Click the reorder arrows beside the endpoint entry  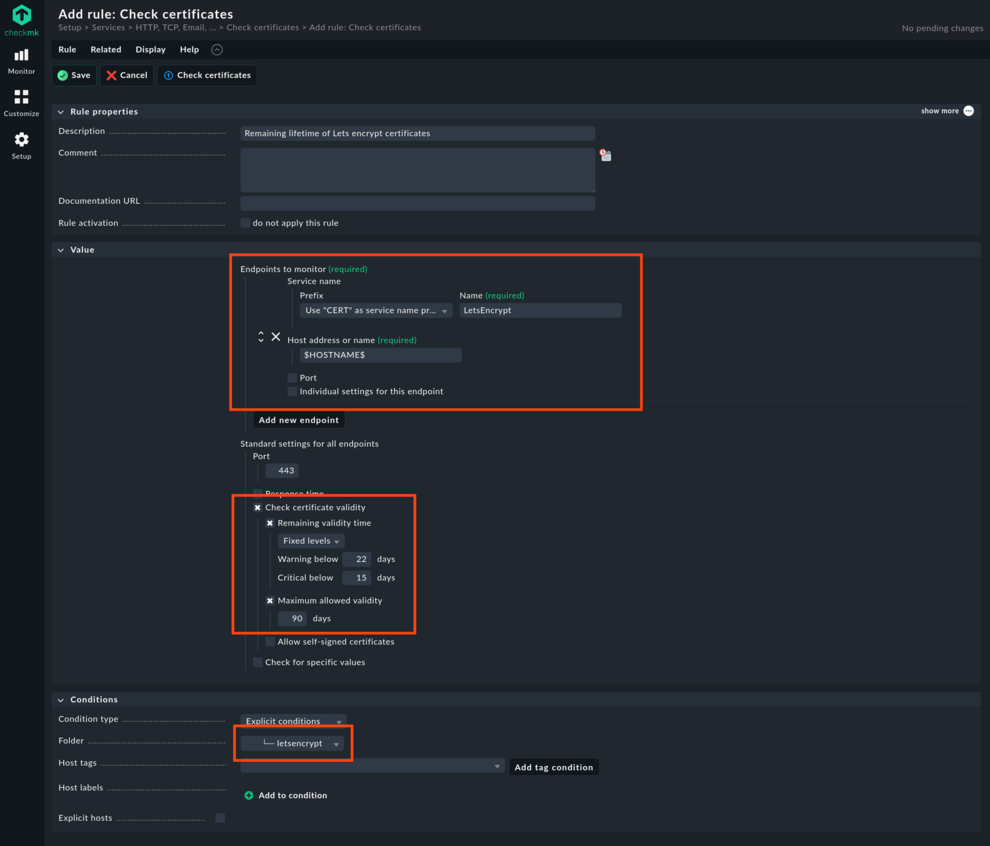pos(261,337)
